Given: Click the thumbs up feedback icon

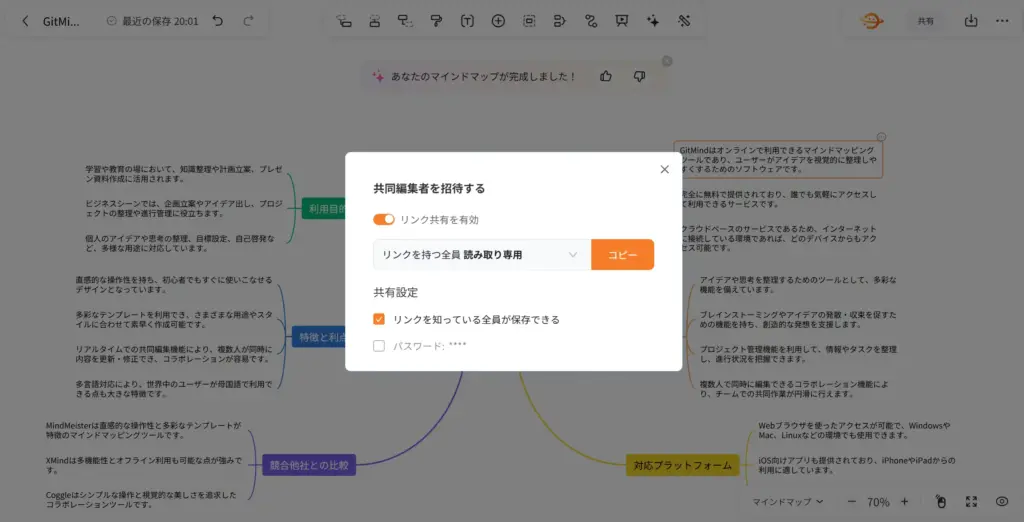Looking at the screenshot, I should tap(606, 76).
